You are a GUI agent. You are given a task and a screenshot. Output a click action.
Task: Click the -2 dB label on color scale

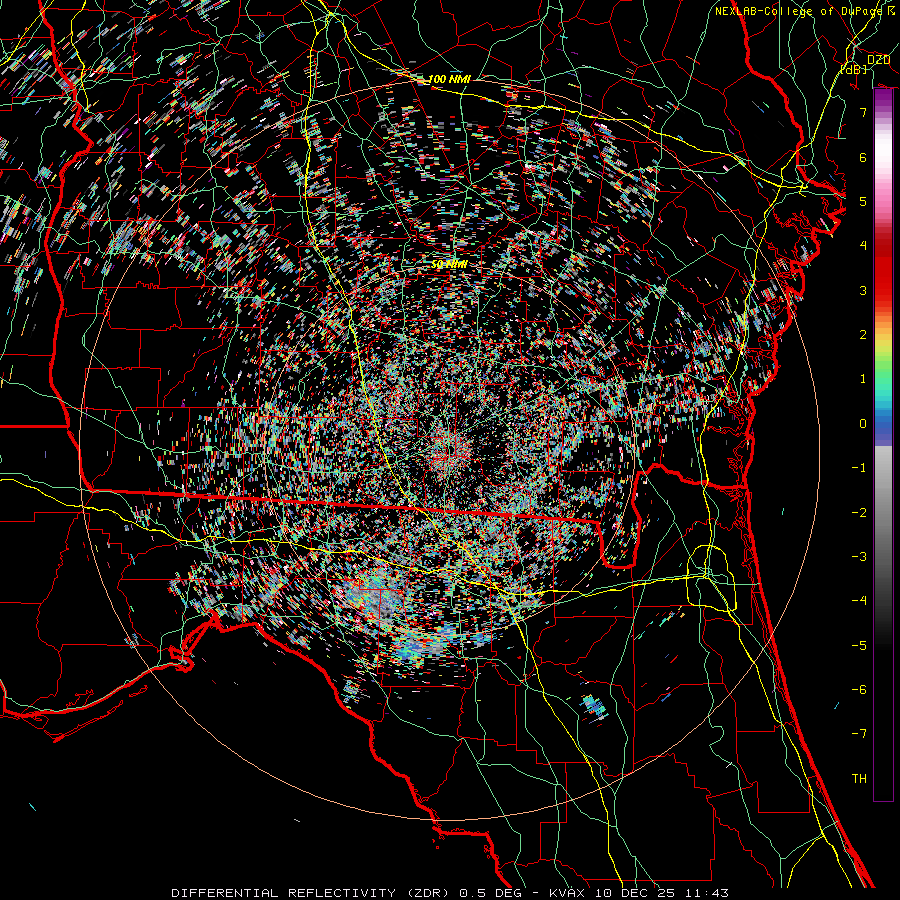(x=859, y=513)
